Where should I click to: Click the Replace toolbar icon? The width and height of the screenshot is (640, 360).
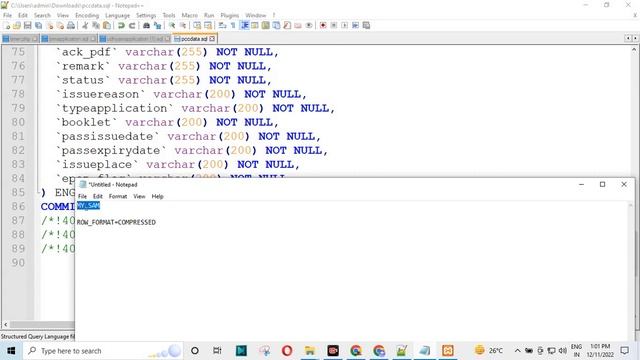click(157, 25)
